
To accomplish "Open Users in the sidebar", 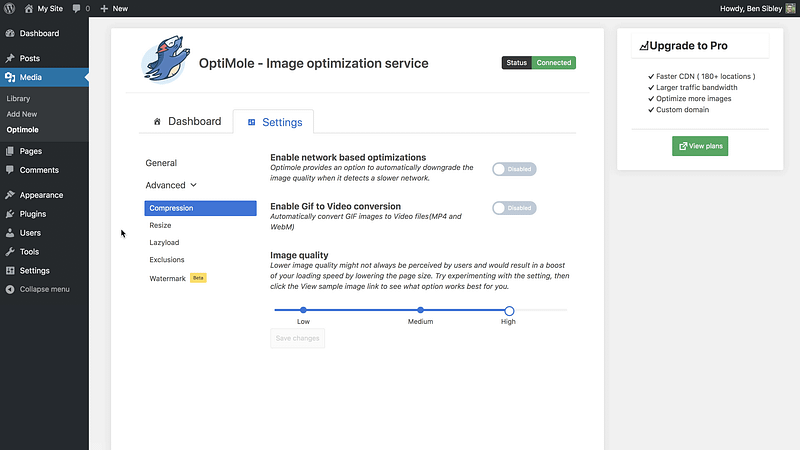I will pyautogui.click(x=30, y=233).
